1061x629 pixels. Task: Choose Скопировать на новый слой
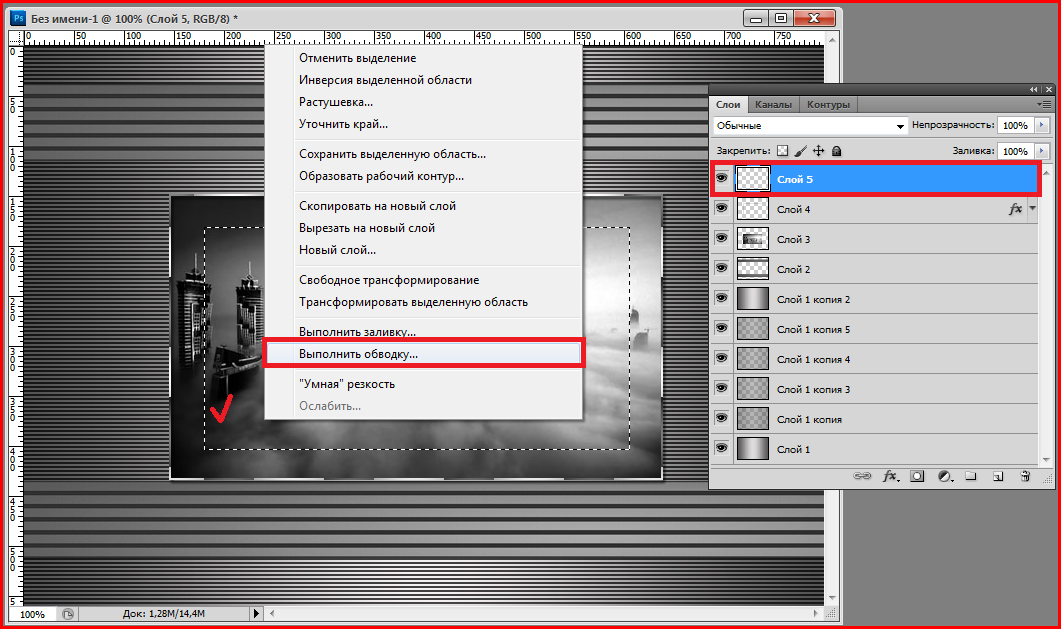coord(378,206)
